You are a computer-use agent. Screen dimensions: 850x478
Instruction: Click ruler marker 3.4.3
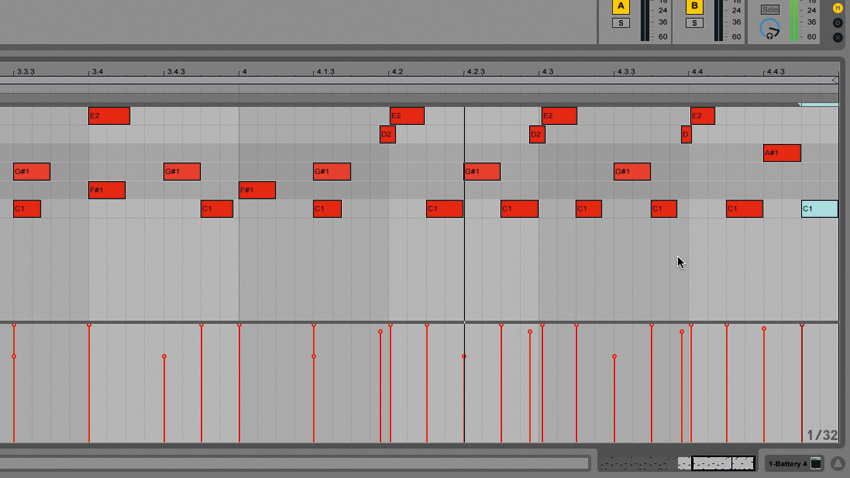176,72
